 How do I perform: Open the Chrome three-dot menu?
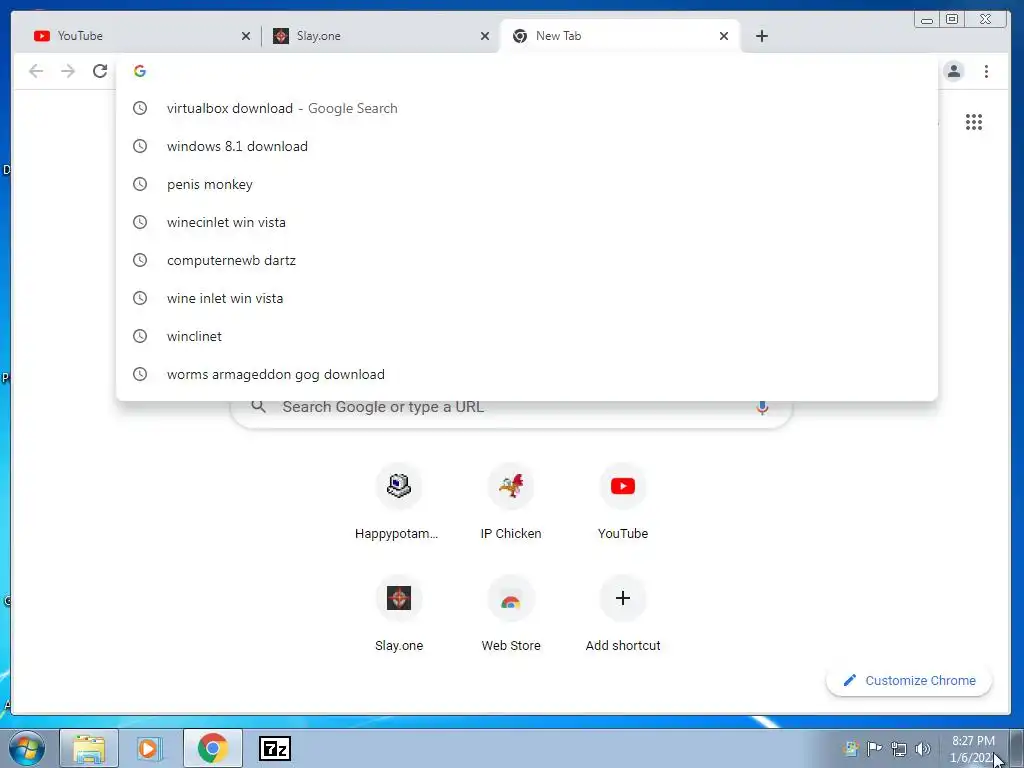click(x=986, y=71)
